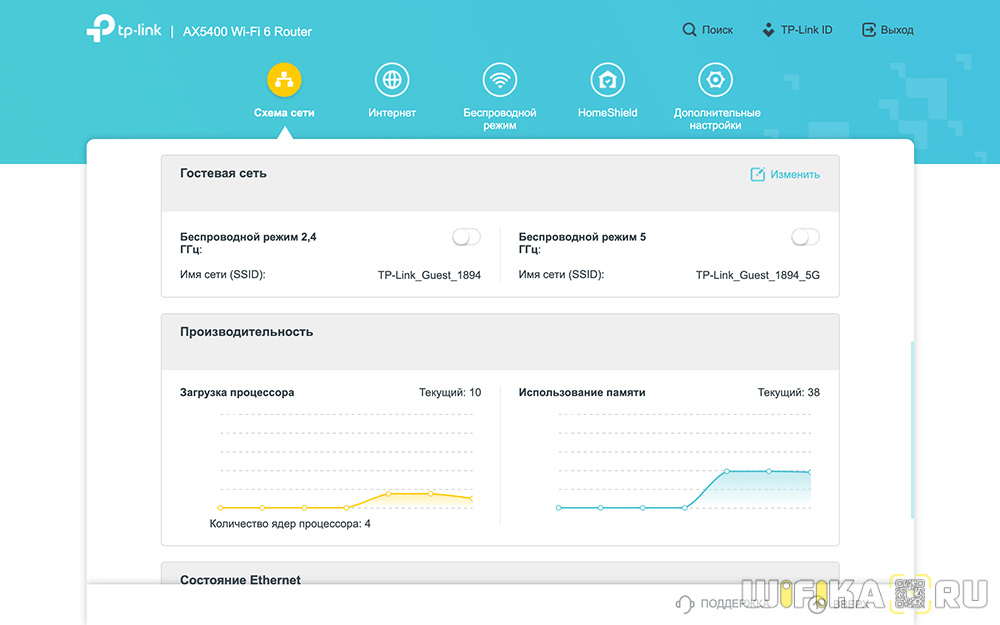Open the HomeShield house icon

(607, 80)
